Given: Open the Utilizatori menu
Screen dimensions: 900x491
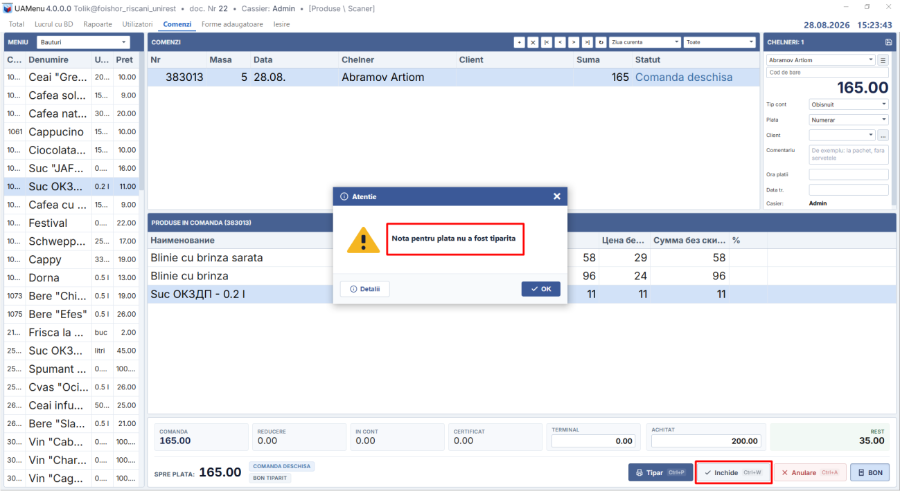Looking at the screenshot, I should 137,24.
